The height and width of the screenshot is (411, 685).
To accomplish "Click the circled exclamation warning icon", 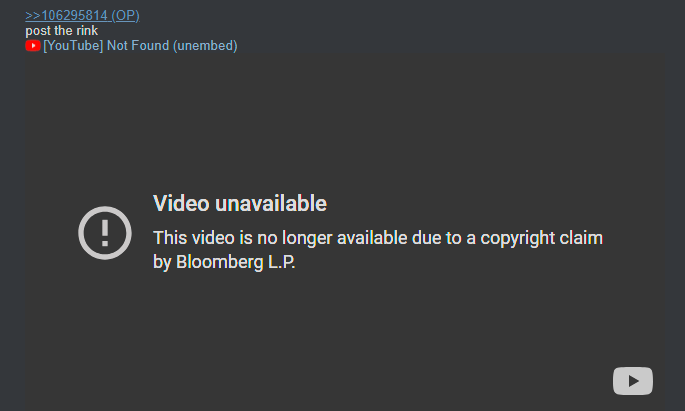I will (x=105, y=233).
